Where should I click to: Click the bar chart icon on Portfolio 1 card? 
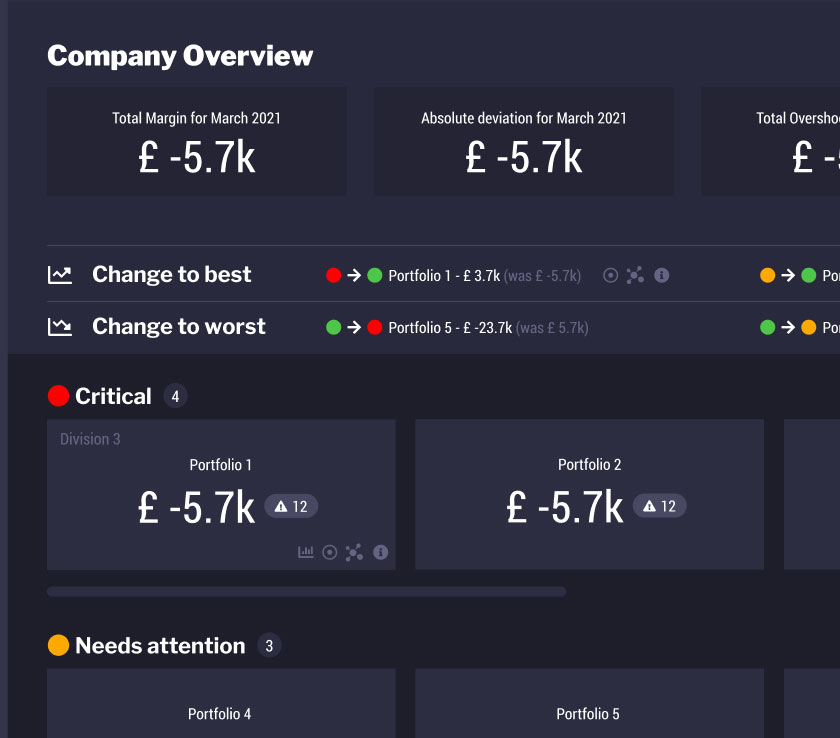click(x=306, y=552)
